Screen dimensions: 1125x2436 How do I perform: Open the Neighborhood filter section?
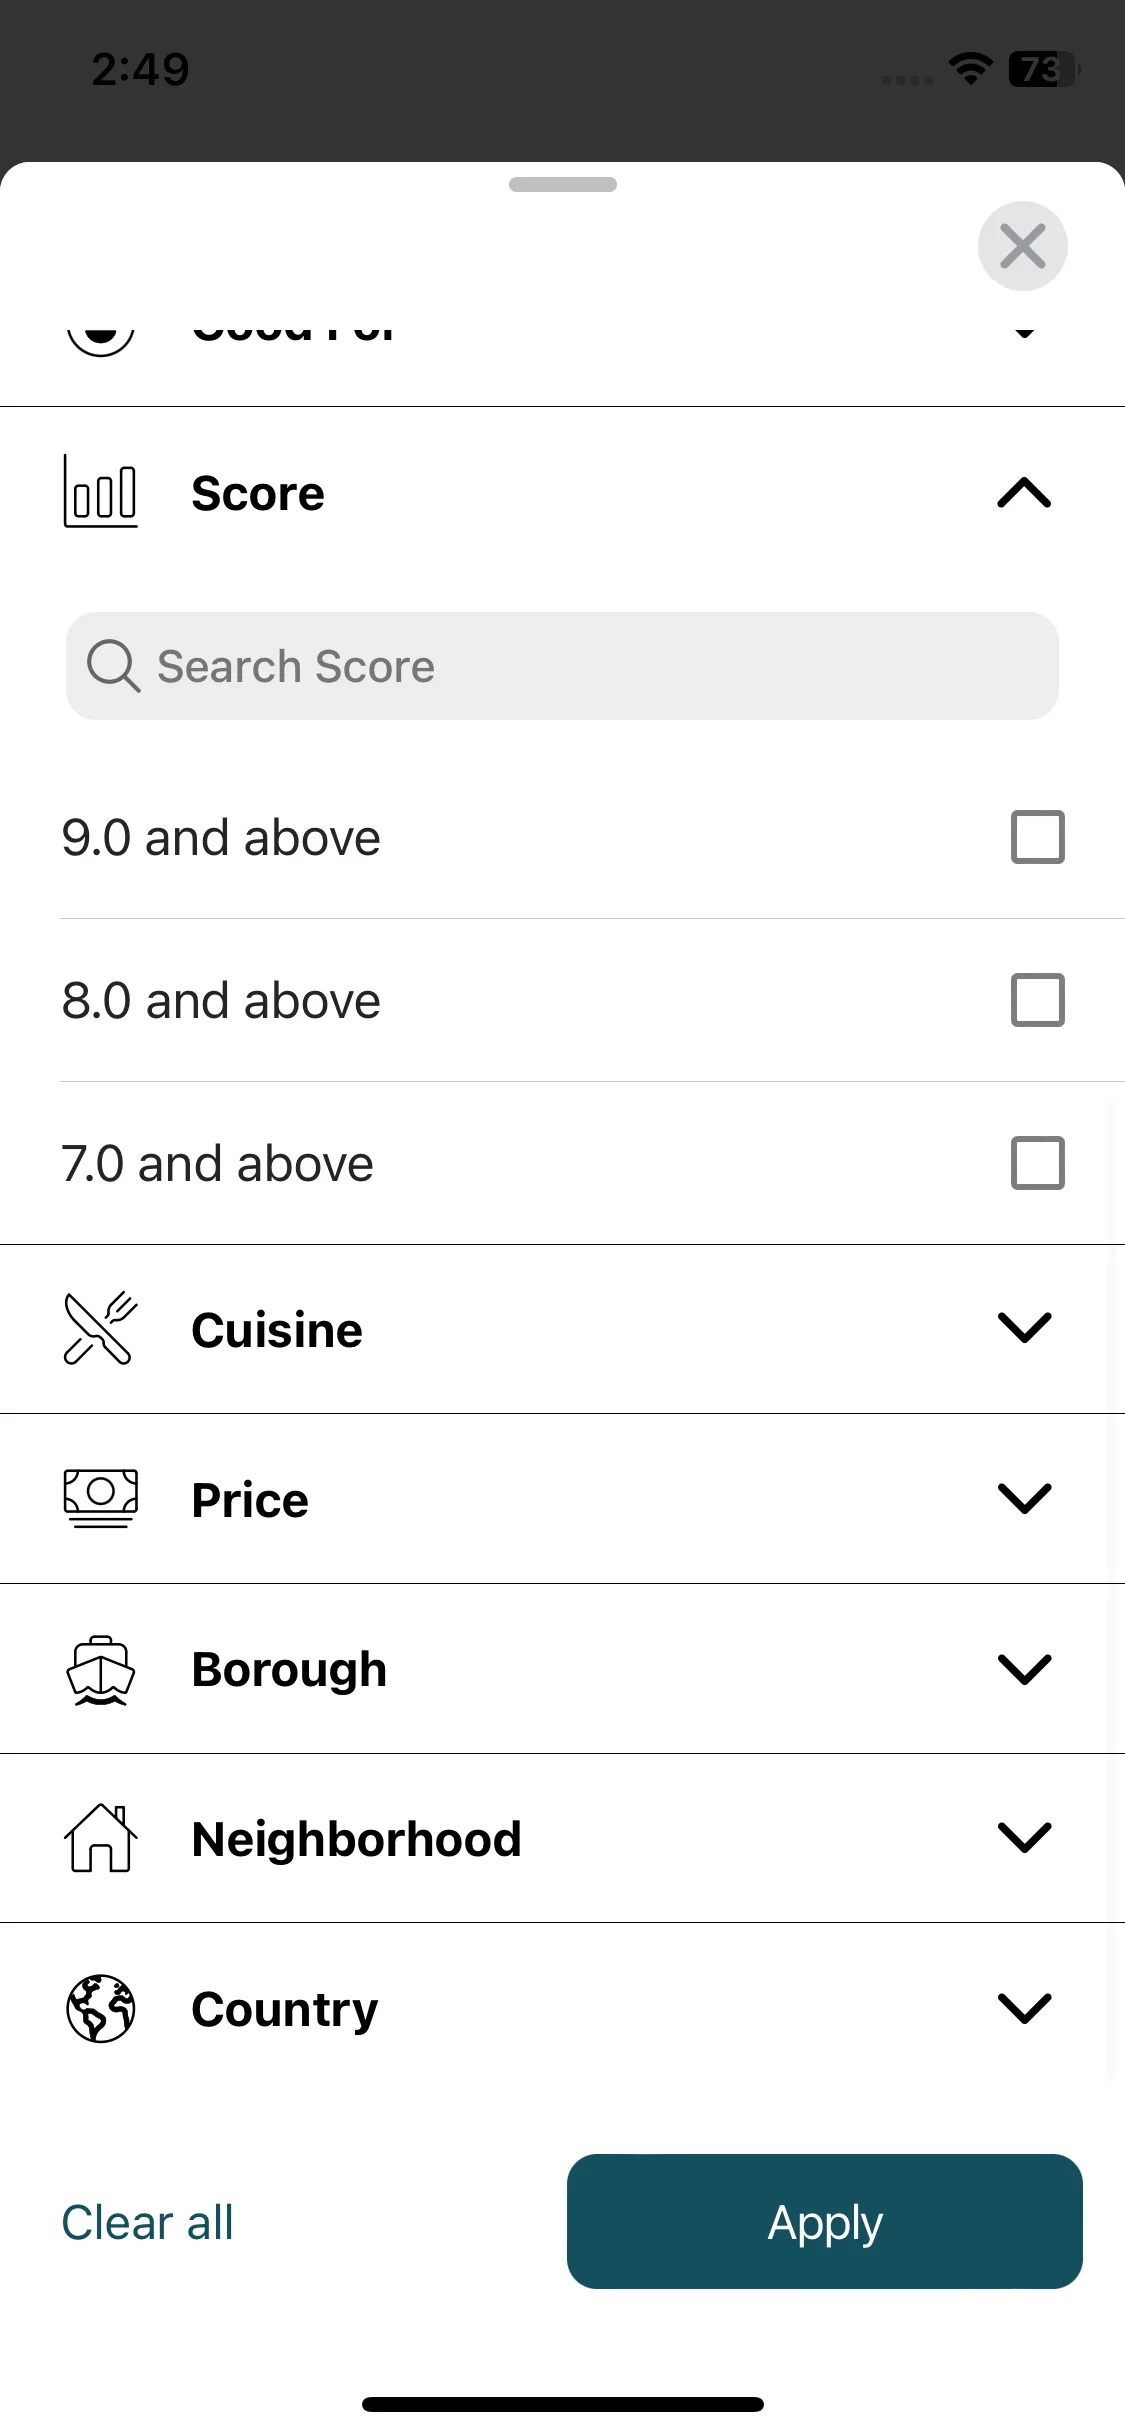click(x=562, y=1838)
